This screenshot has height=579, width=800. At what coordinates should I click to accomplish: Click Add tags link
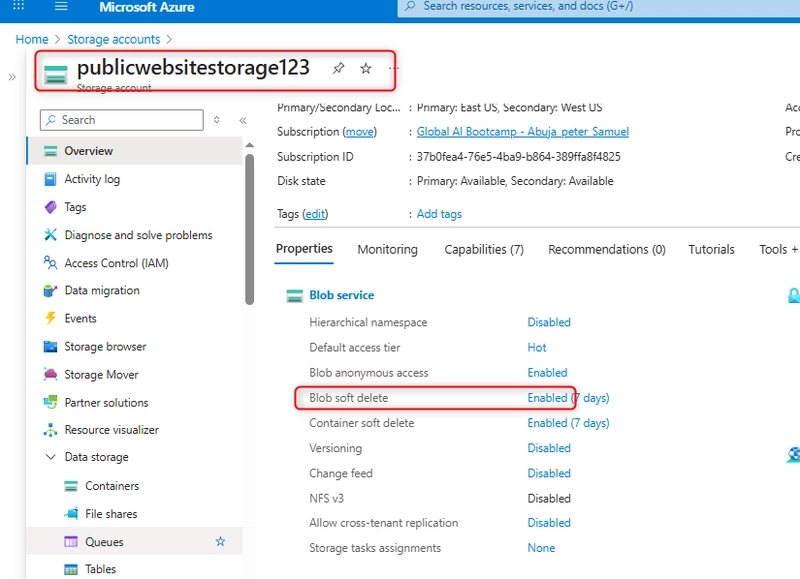[x=439, y=214]
